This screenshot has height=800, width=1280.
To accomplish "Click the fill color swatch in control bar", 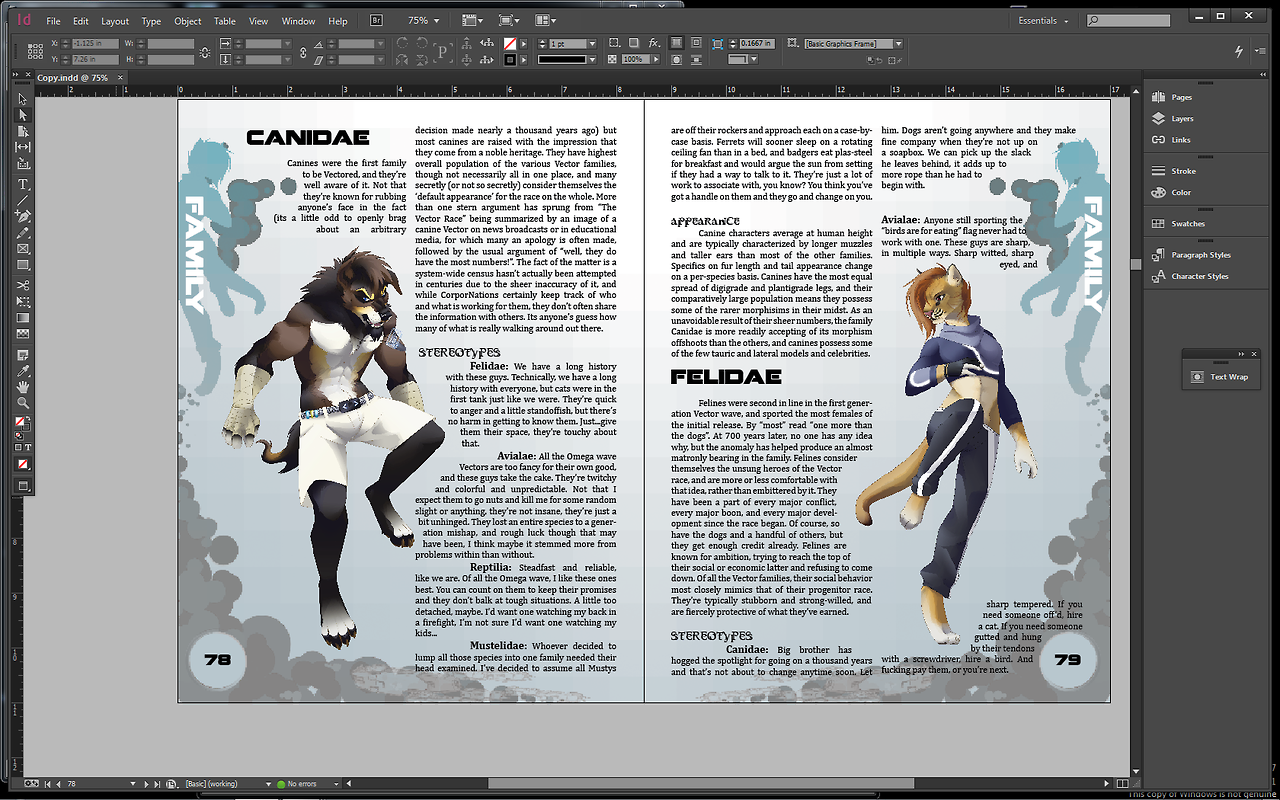I will (x=511, y=44).
